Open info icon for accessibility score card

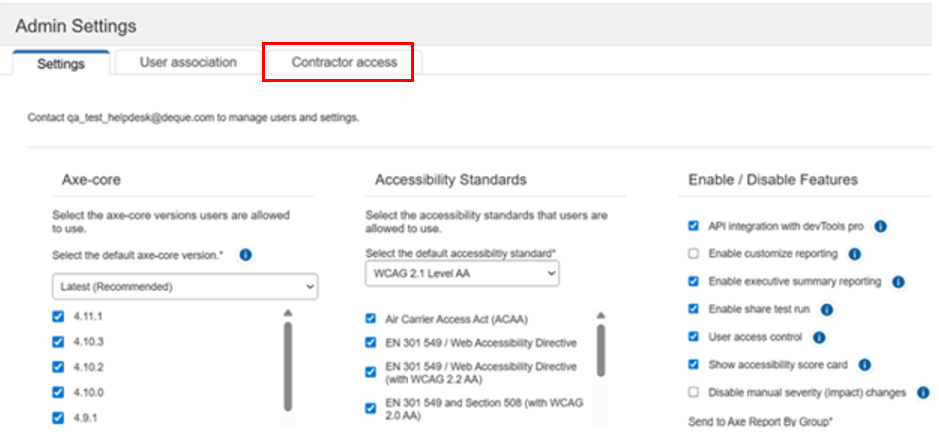coord(865,365)
